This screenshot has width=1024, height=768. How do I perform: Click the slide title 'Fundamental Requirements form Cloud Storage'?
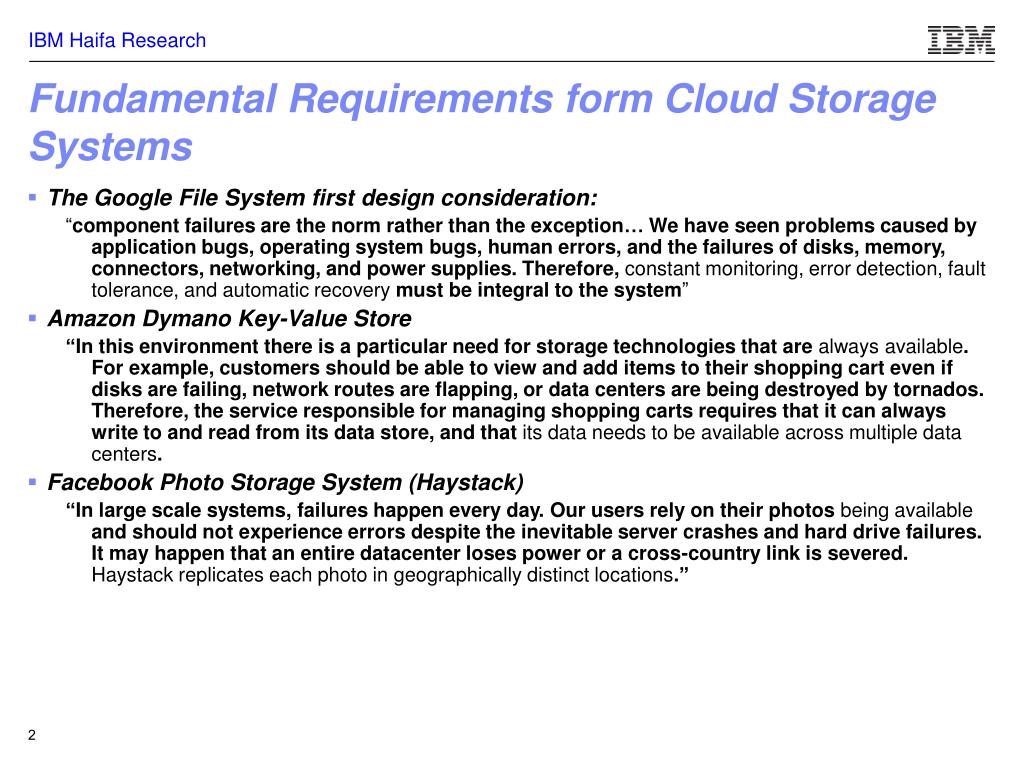(x=483, y=99)
